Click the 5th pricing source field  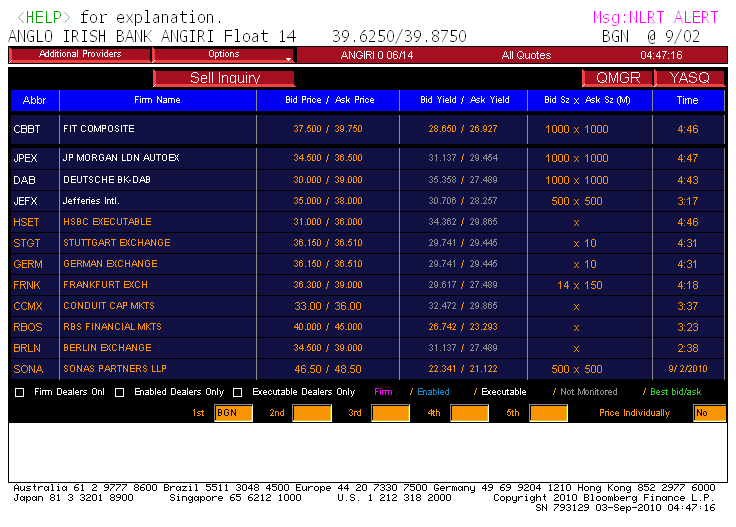click(548, 413)
